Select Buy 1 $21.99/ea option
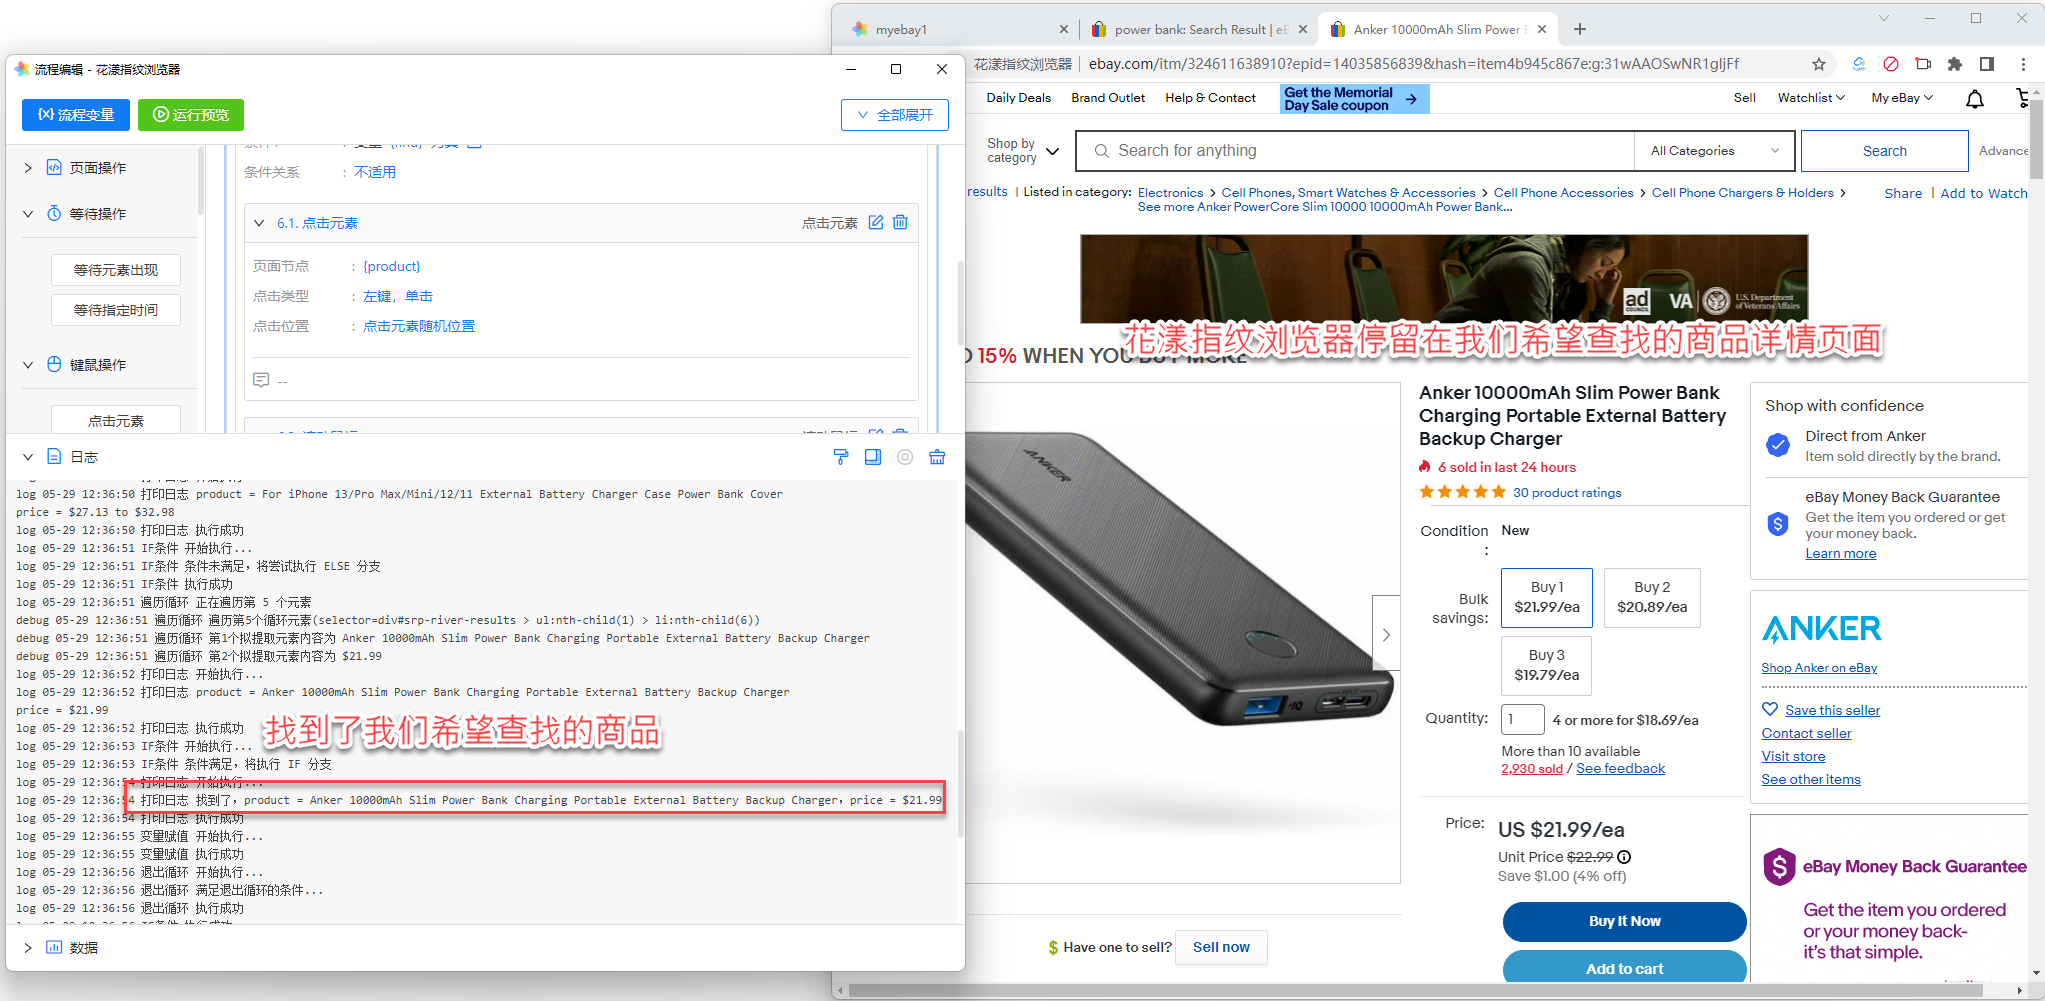This screenshot has height=1001, width=2045. click(x=1547, y=597)
